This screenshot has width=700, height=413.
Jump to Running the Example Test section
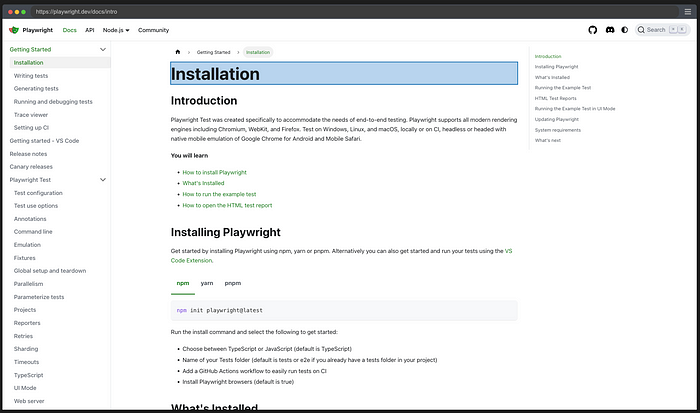563,88
